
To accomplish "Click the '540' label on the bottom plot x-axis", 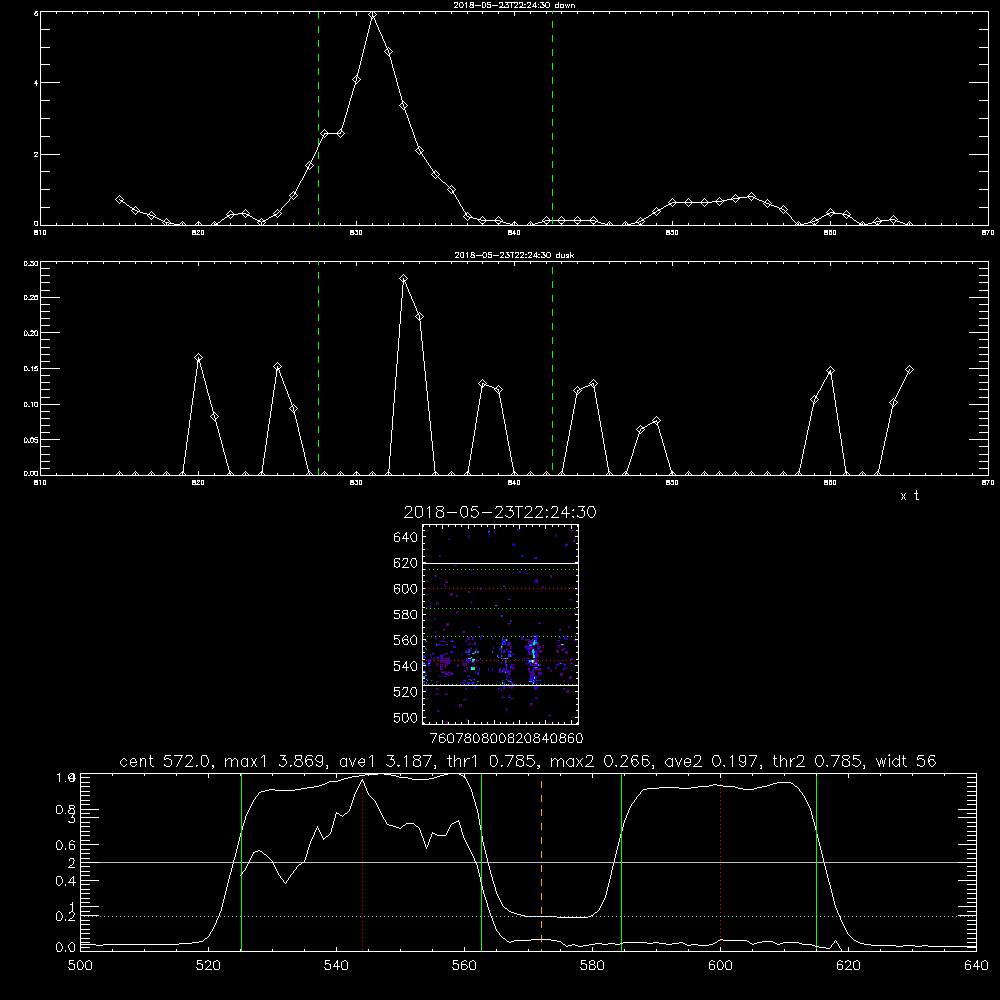I will pos(336,966).
